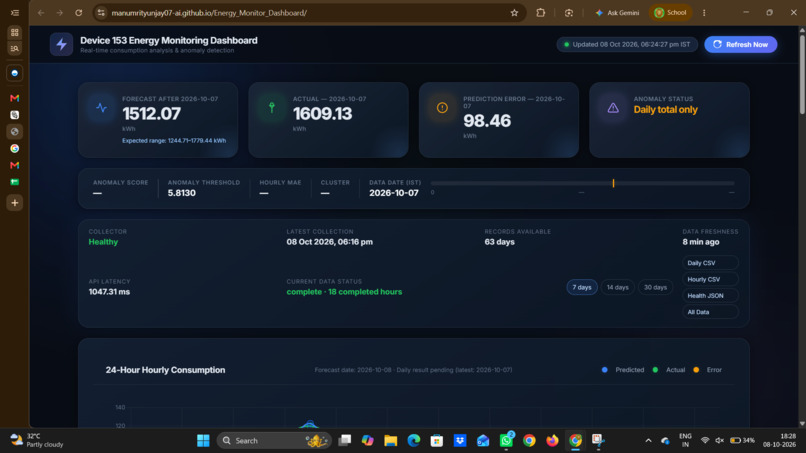This screenshot has height=453, width=806.
Task: Click the taskbar Search box
Action: tap(274, 441)
